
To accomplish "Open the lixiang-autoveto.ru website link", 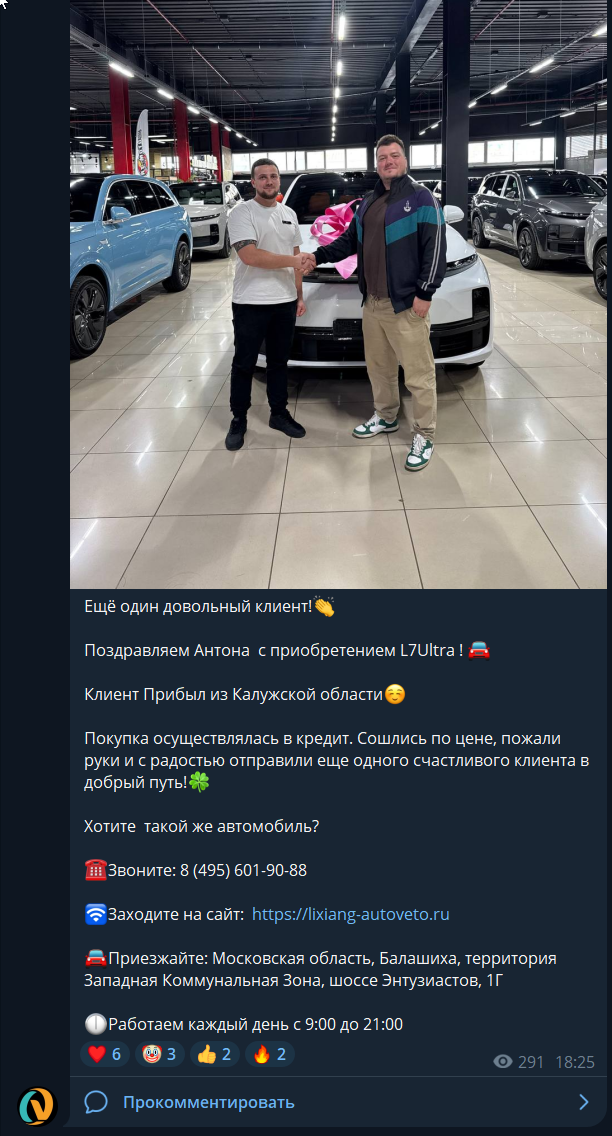I will pos(351,914).
